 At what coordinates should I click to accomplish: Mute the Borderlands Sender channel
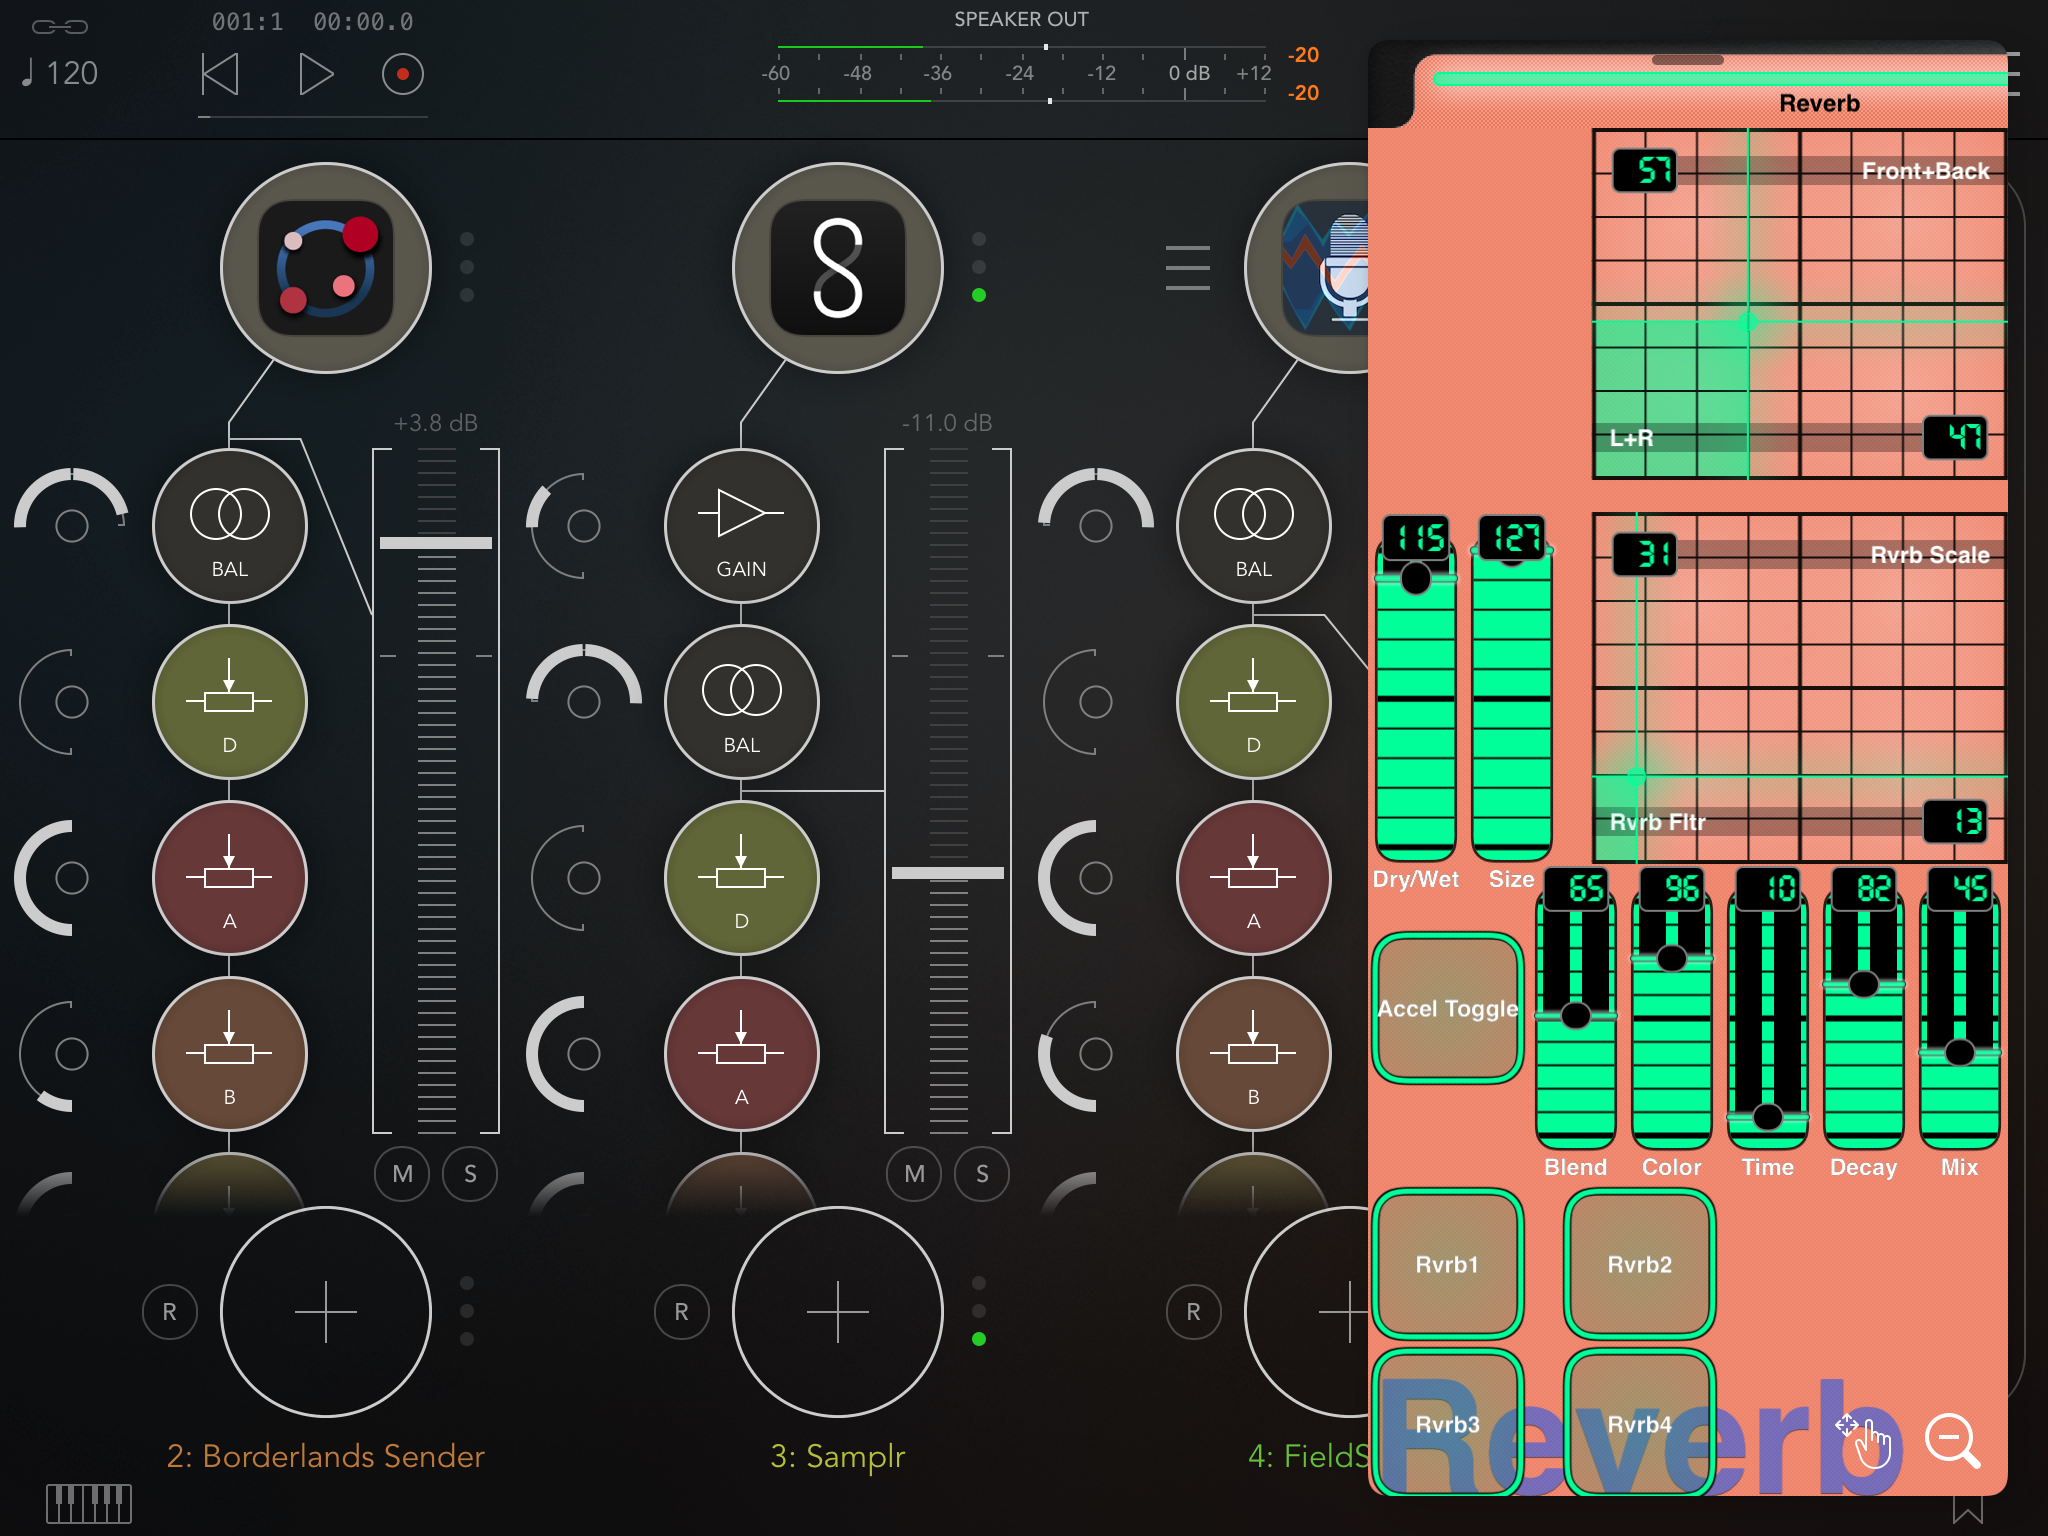click(402, 1174)
